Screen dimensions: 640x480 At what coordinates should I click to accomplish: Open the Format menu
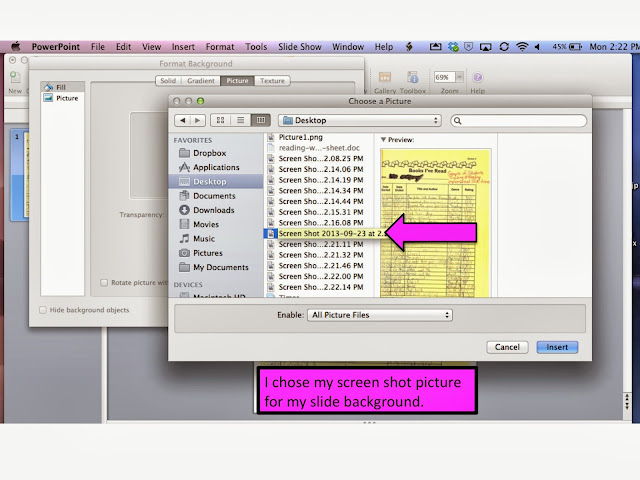tap(220, 47)
